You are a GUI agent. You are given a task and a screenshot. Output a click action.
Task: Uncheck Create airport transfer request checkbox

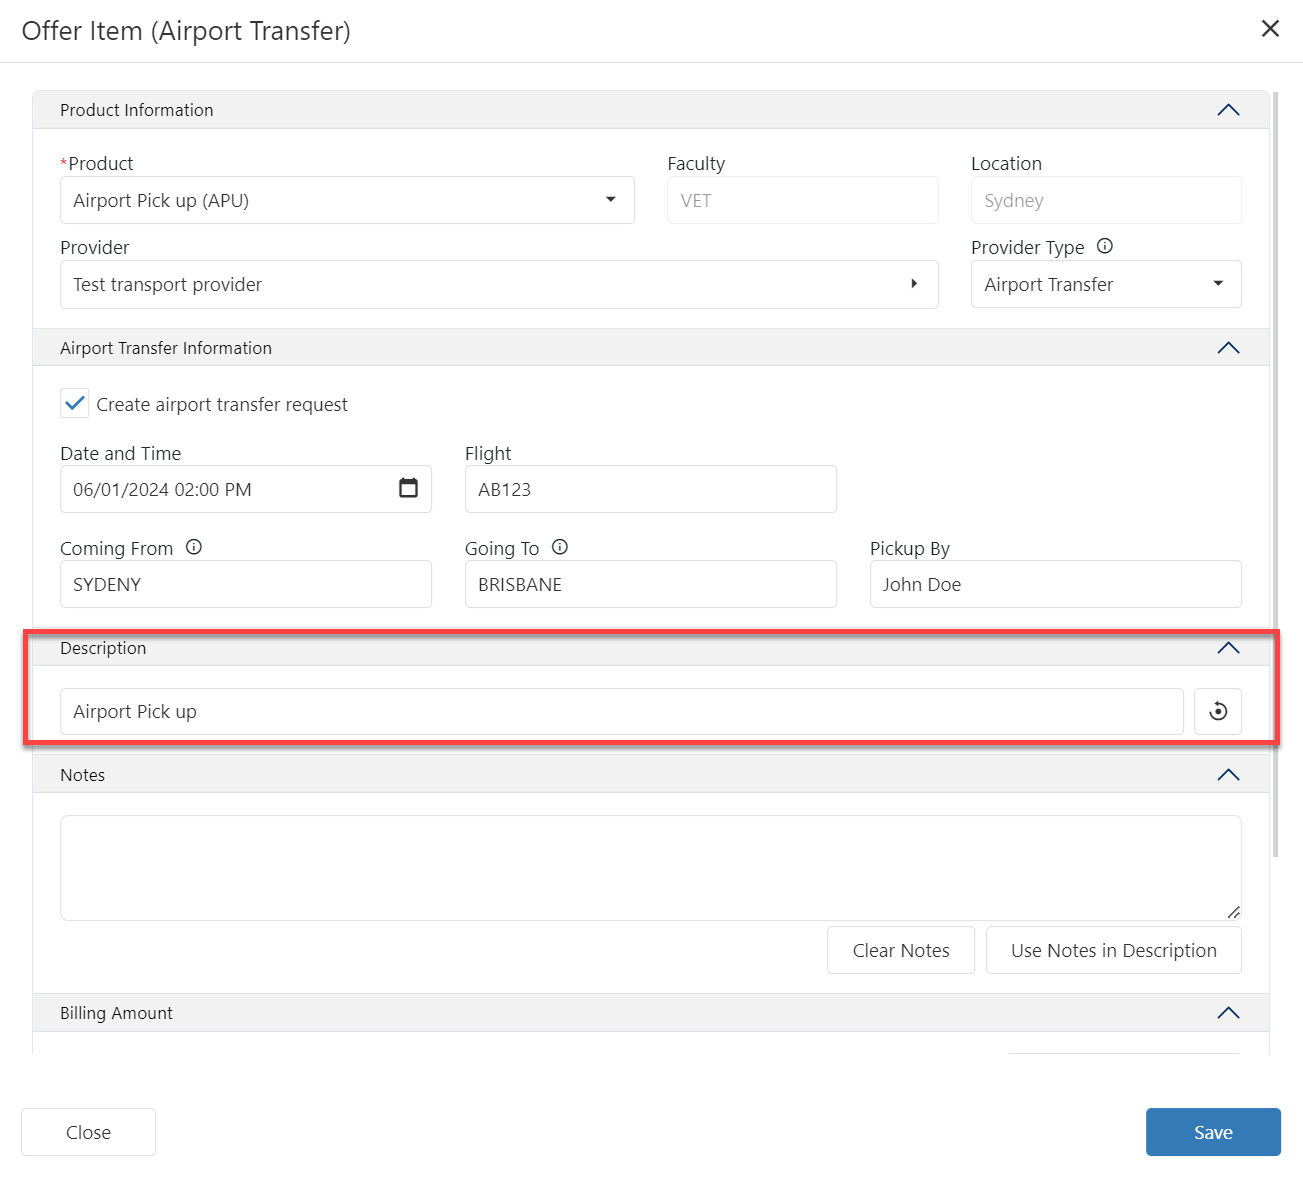75,404
